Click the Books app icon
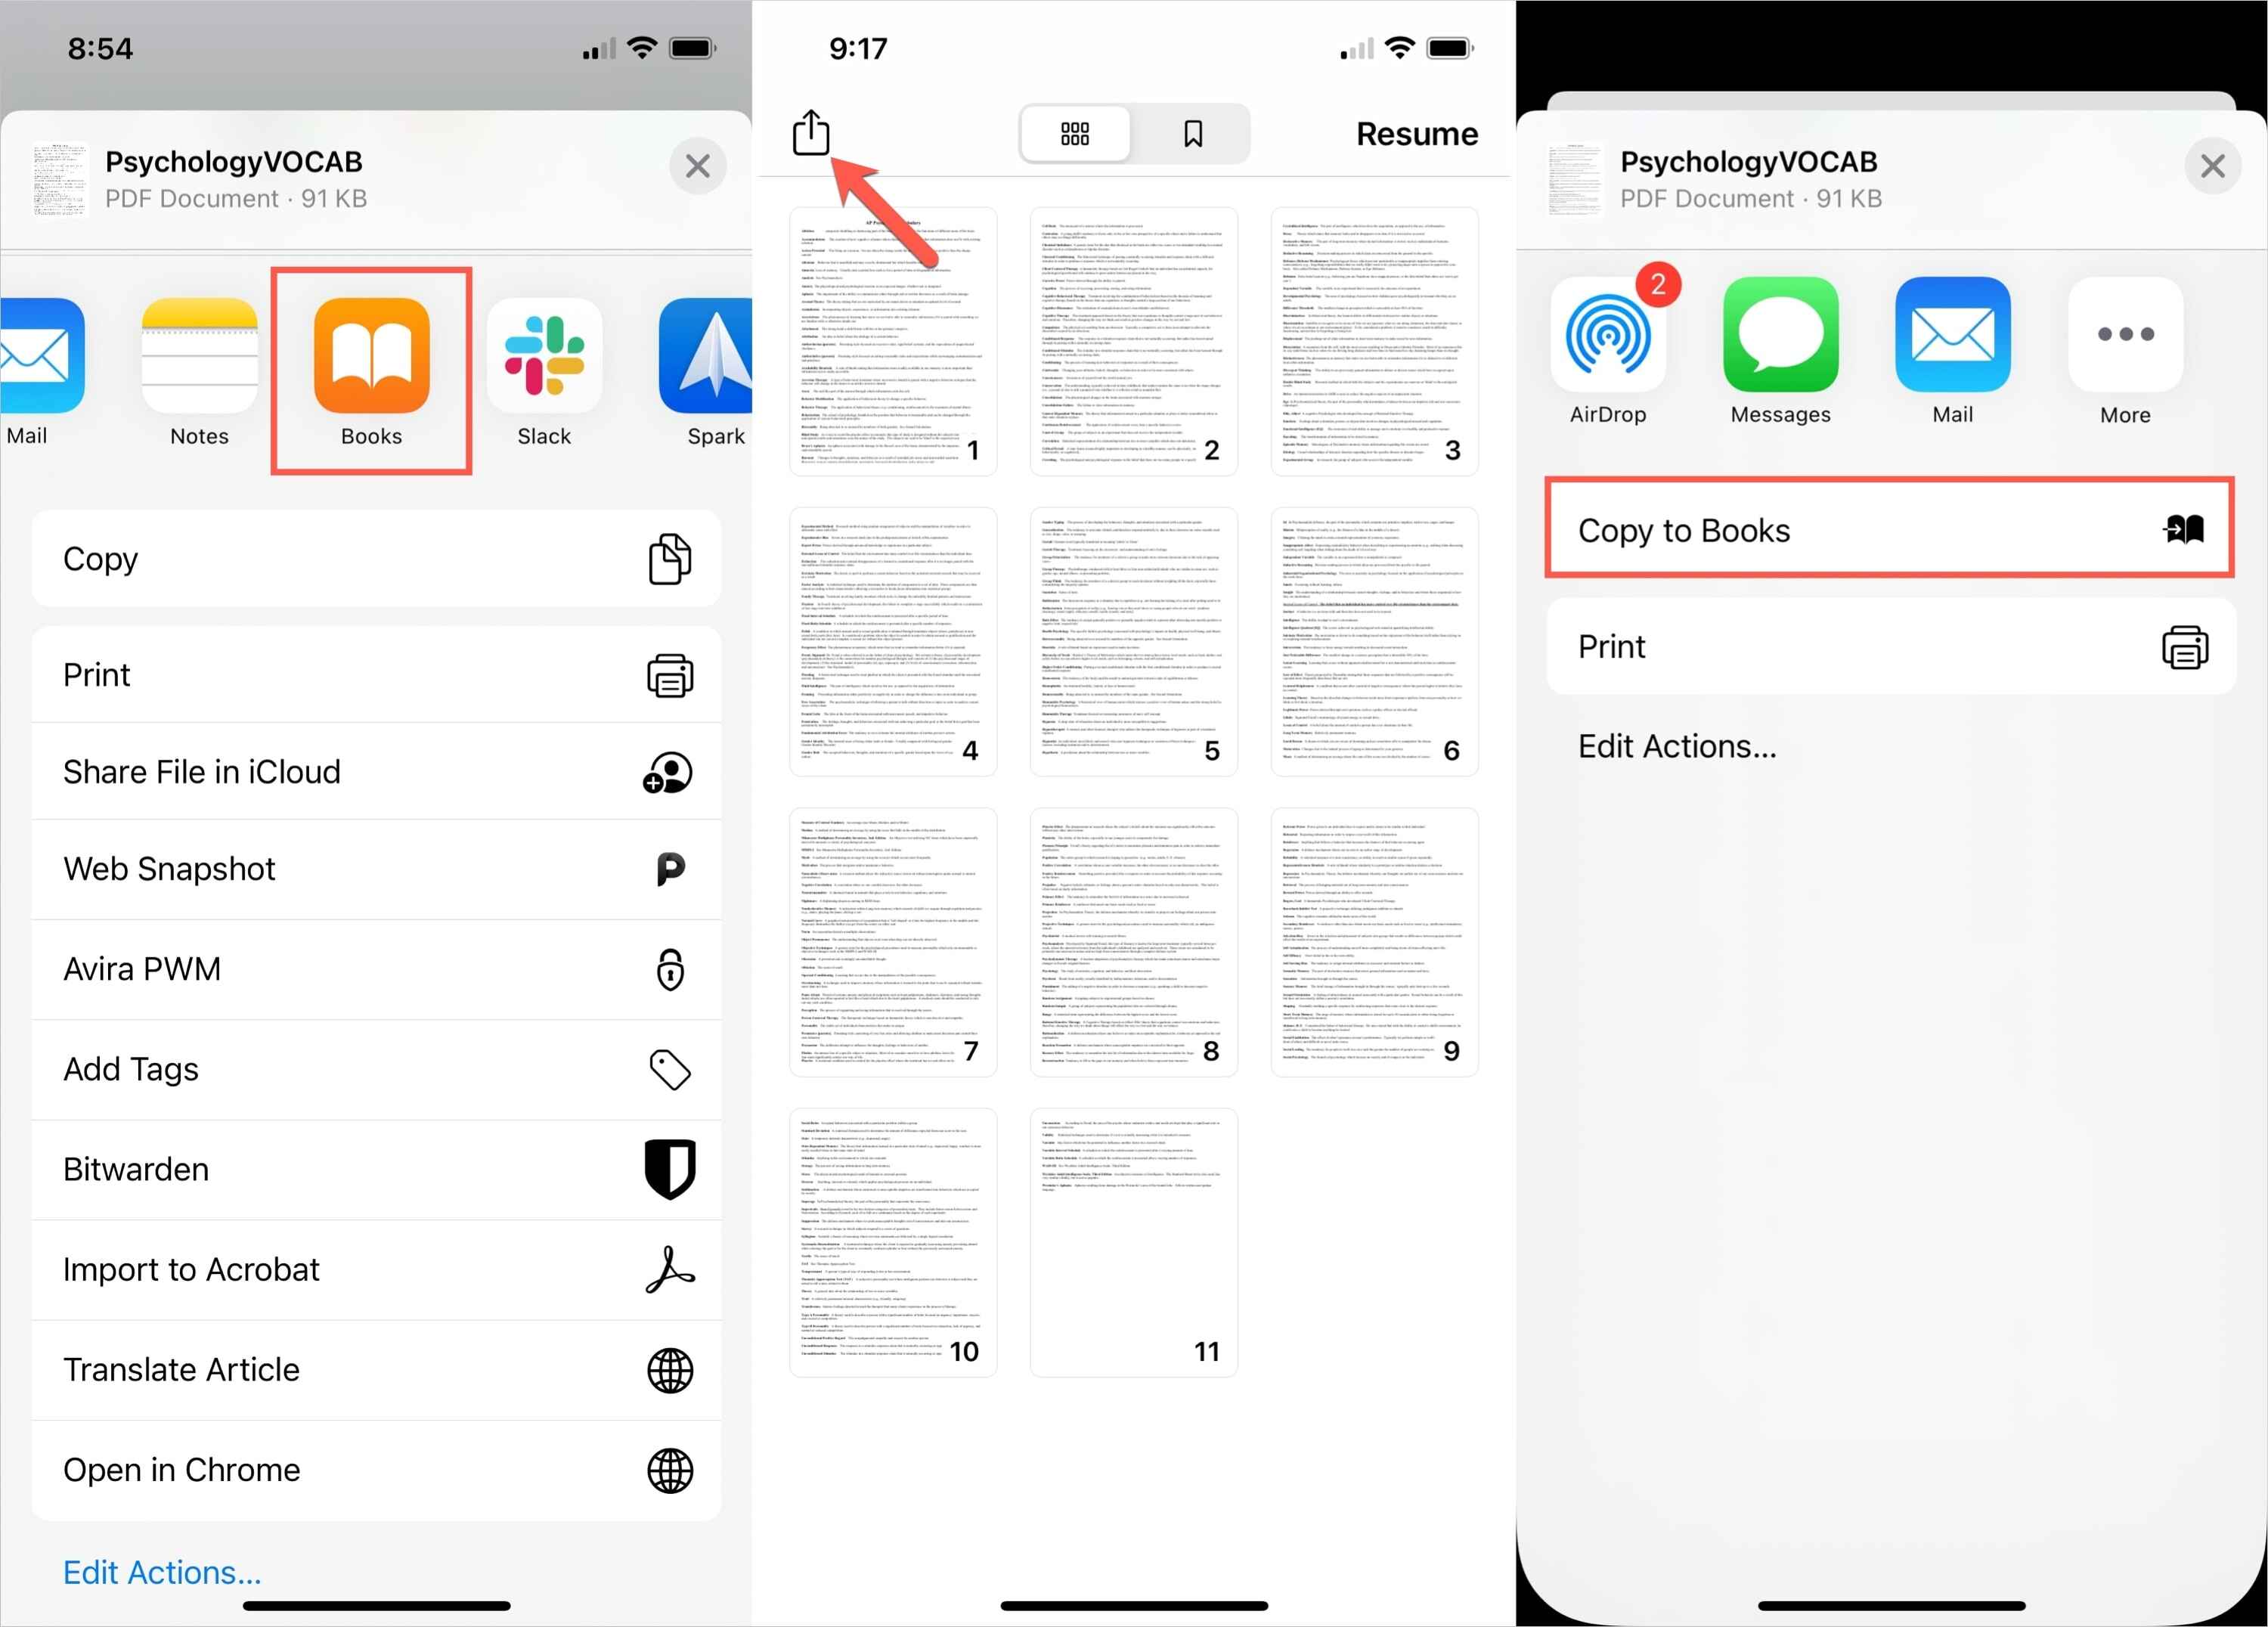 [371, 361]
